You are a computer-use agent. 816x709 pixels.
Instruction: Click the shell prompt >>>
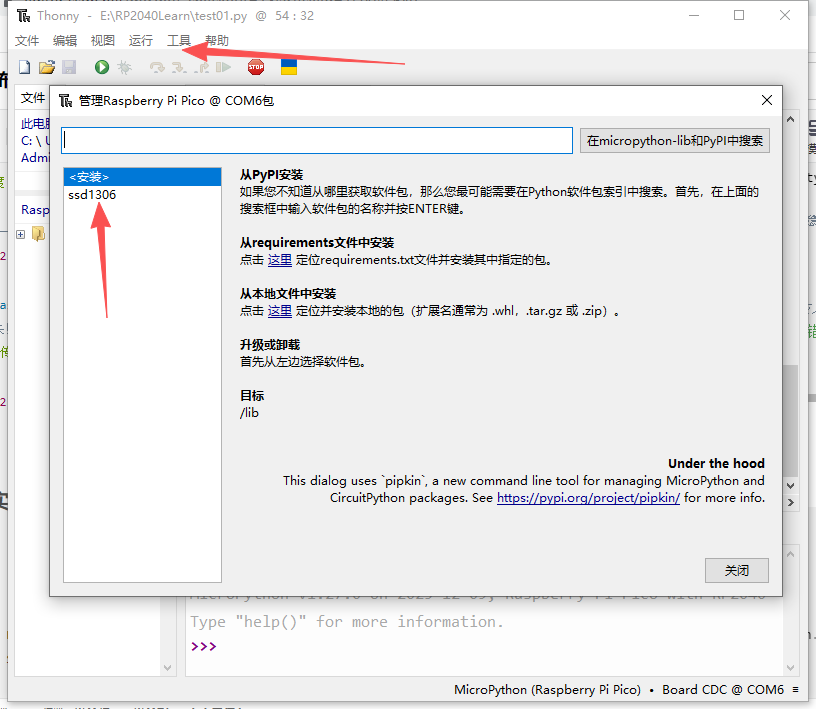point(203,646)
